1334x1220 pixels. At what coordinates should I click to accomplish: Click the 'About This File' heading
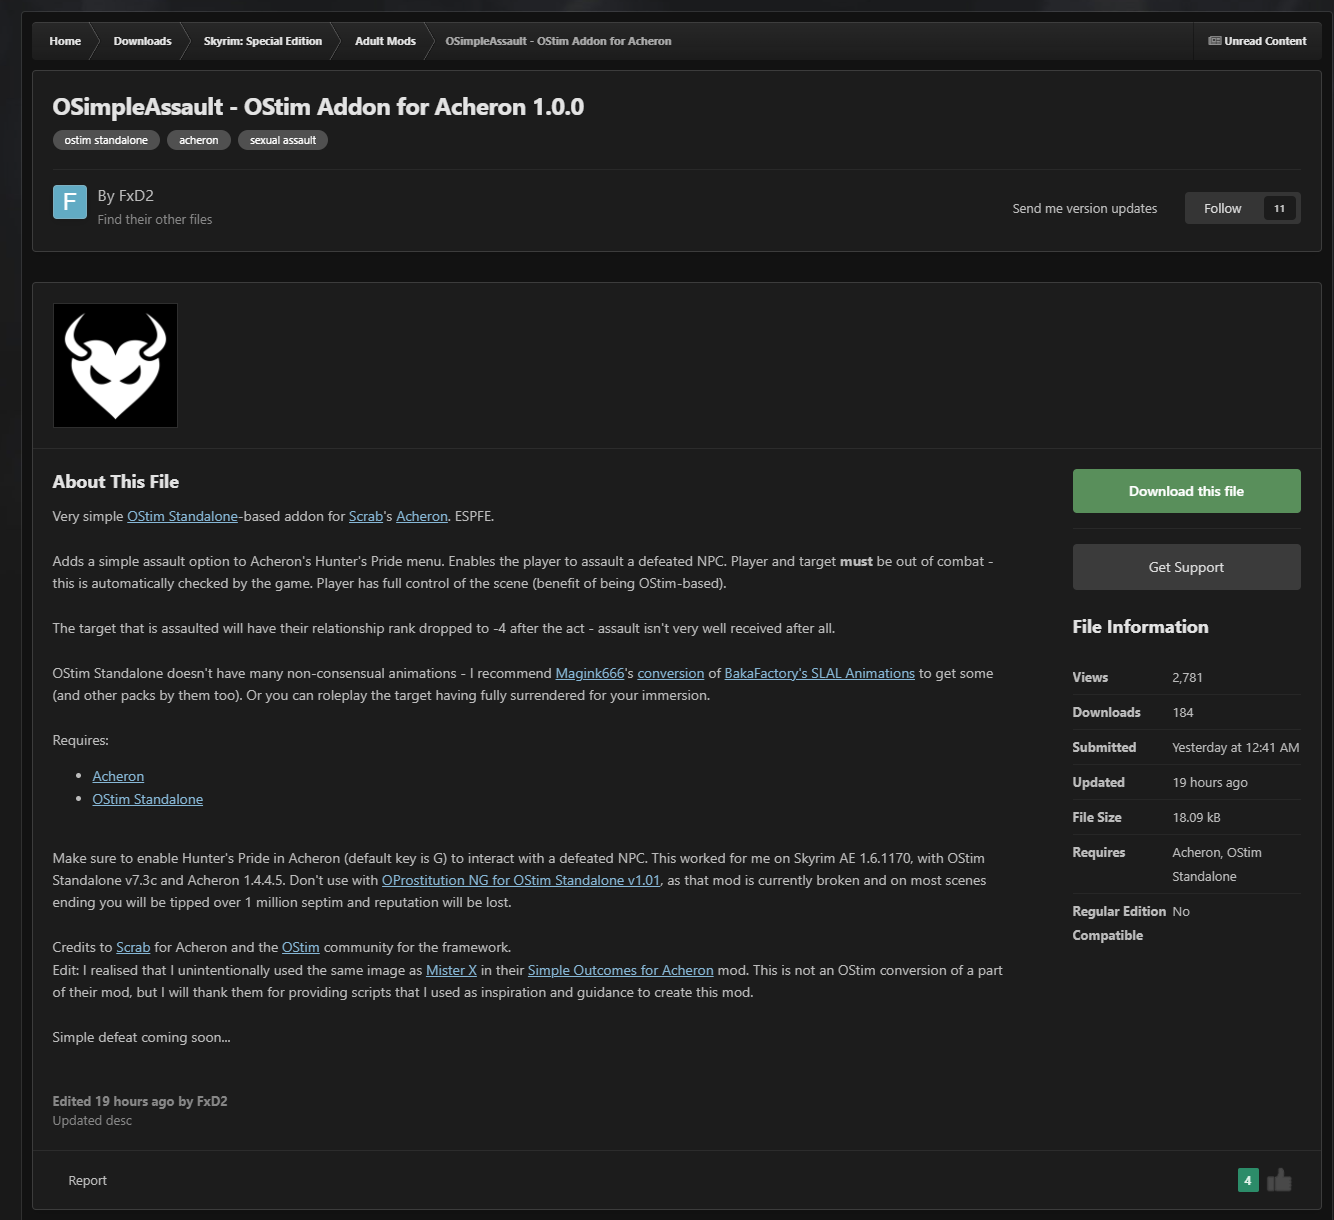click(116, 482)
